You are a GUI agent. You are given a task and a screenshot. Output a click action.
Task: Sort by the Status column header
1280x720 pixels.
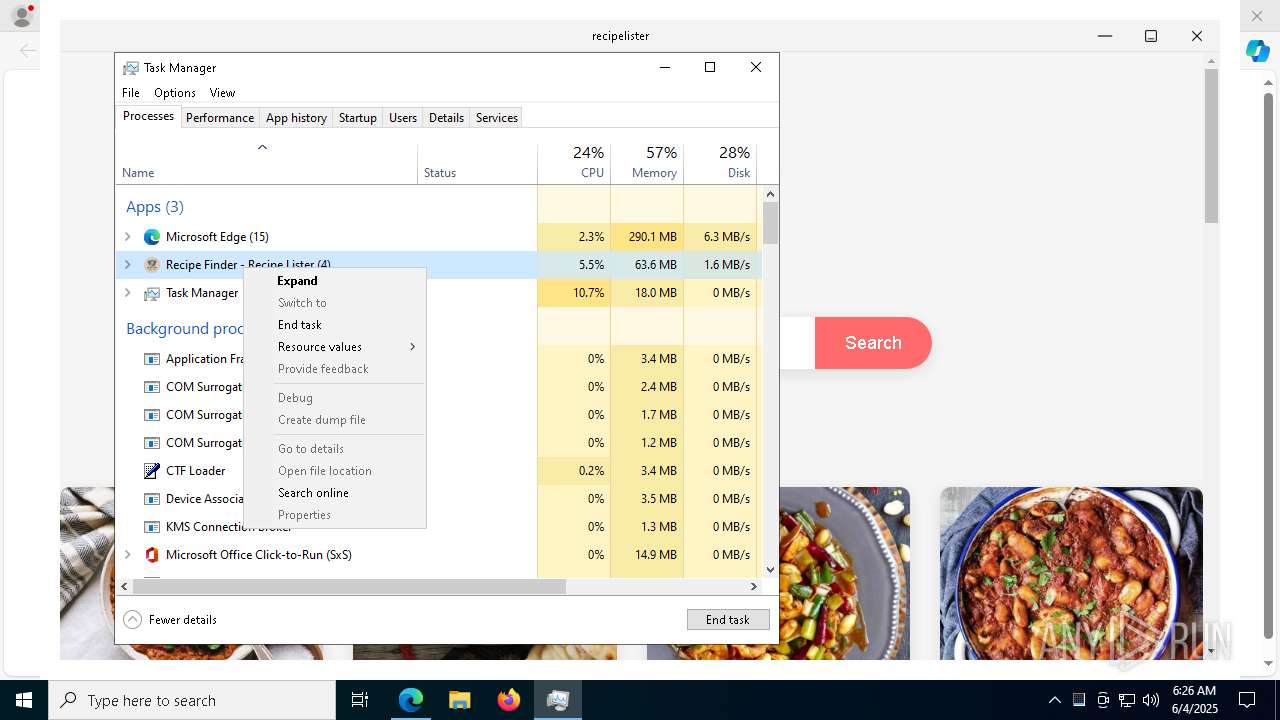click(x=477, y=164)
